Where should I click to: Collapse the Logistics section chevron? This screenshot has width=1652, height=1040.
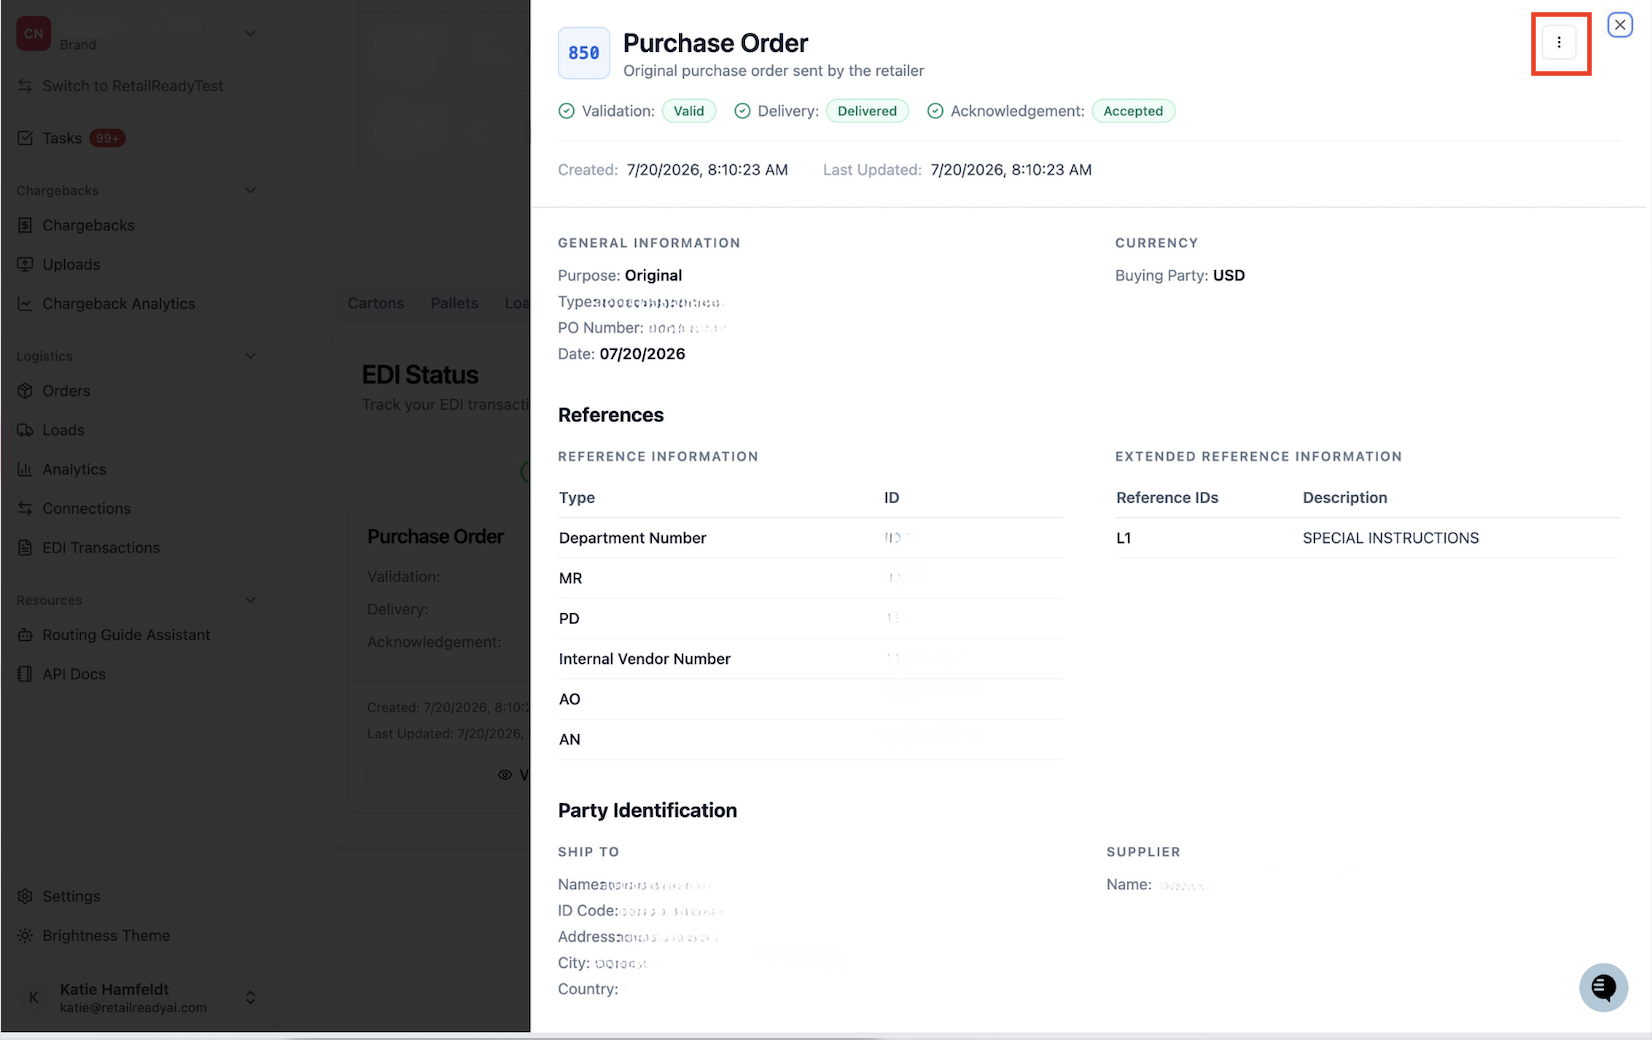(251, 356)
